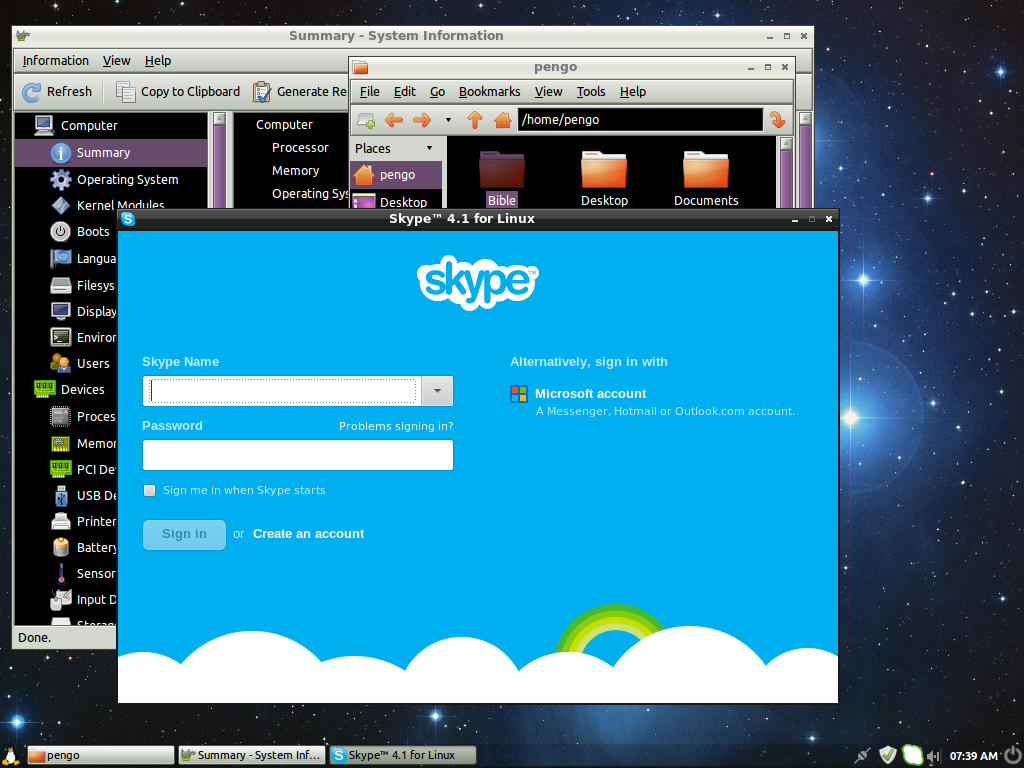This screenshot has height=768, width=1024.
Task: Click Refresh in the System Information toolbar
Action: [x=57, y=92]
